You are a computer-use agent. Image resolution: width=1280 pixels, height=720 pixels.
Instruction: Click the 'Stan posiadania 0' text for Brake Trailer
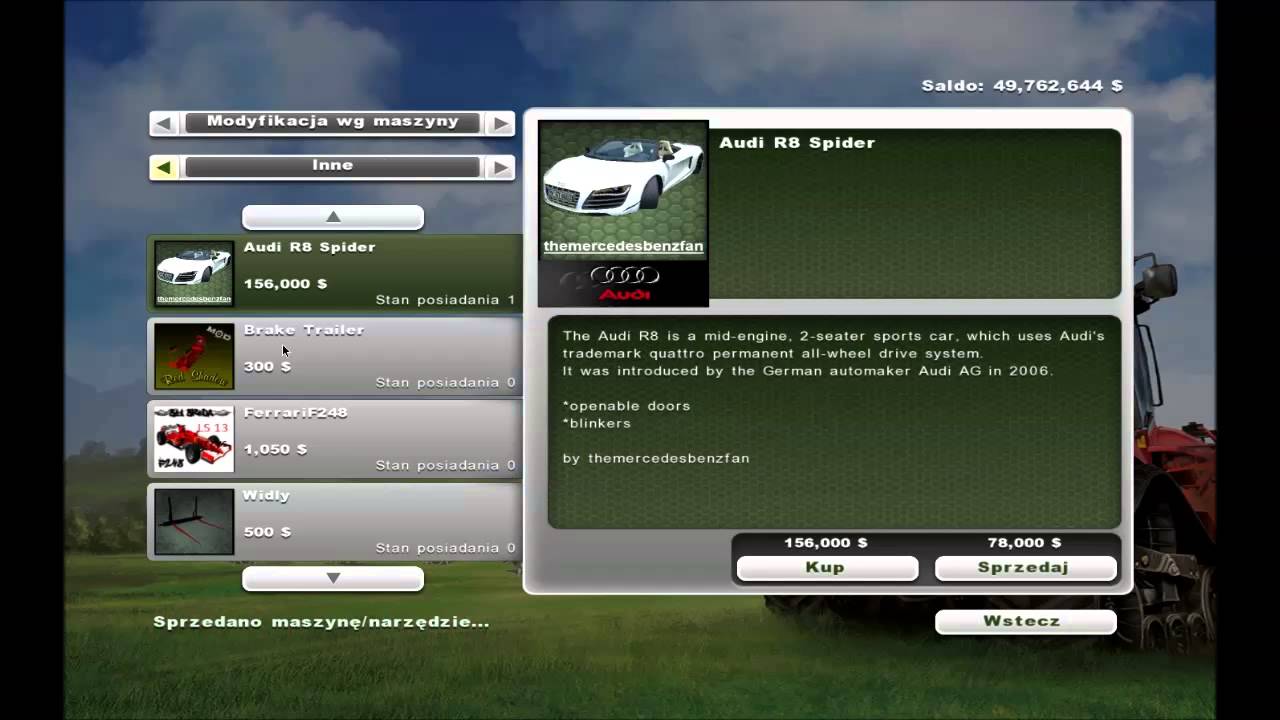point(445,383)
